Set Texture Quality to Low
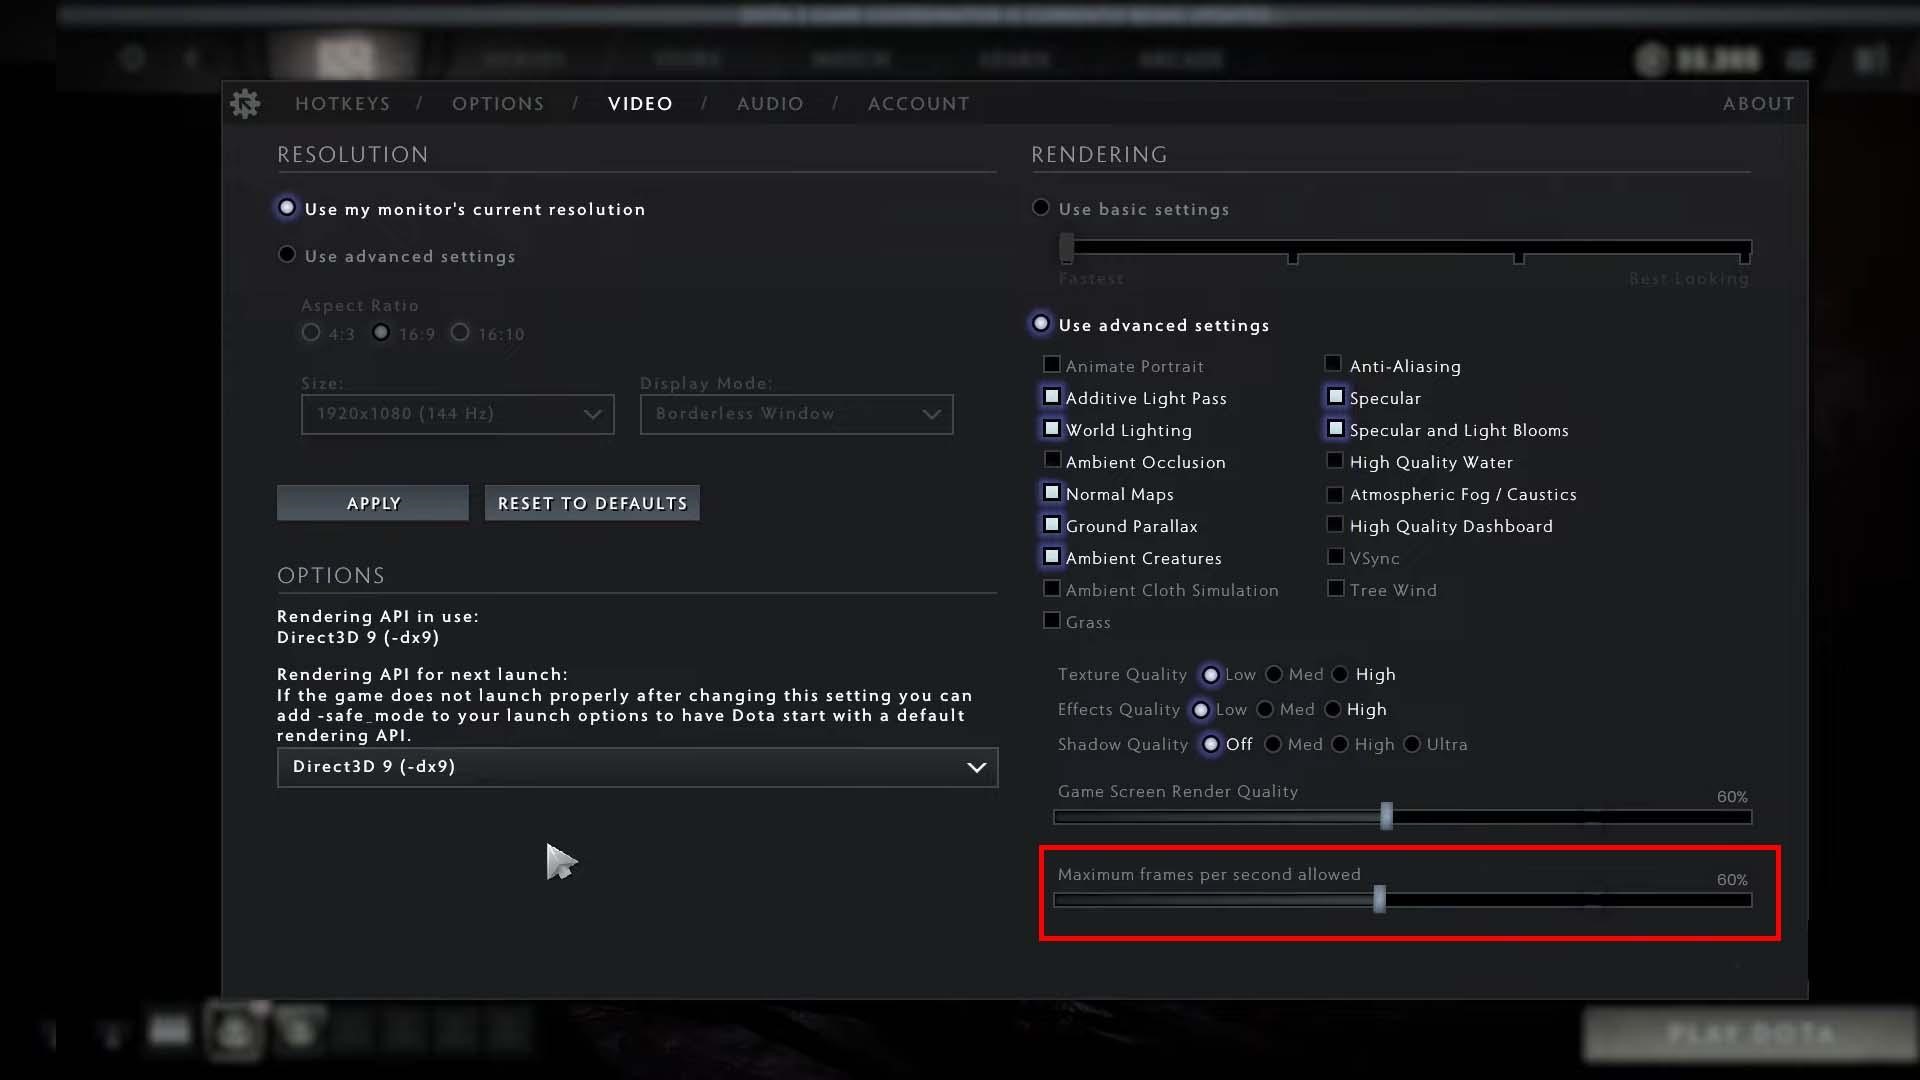The height and width of the screenshot is (1080, 1920). tap(1211, 675)
